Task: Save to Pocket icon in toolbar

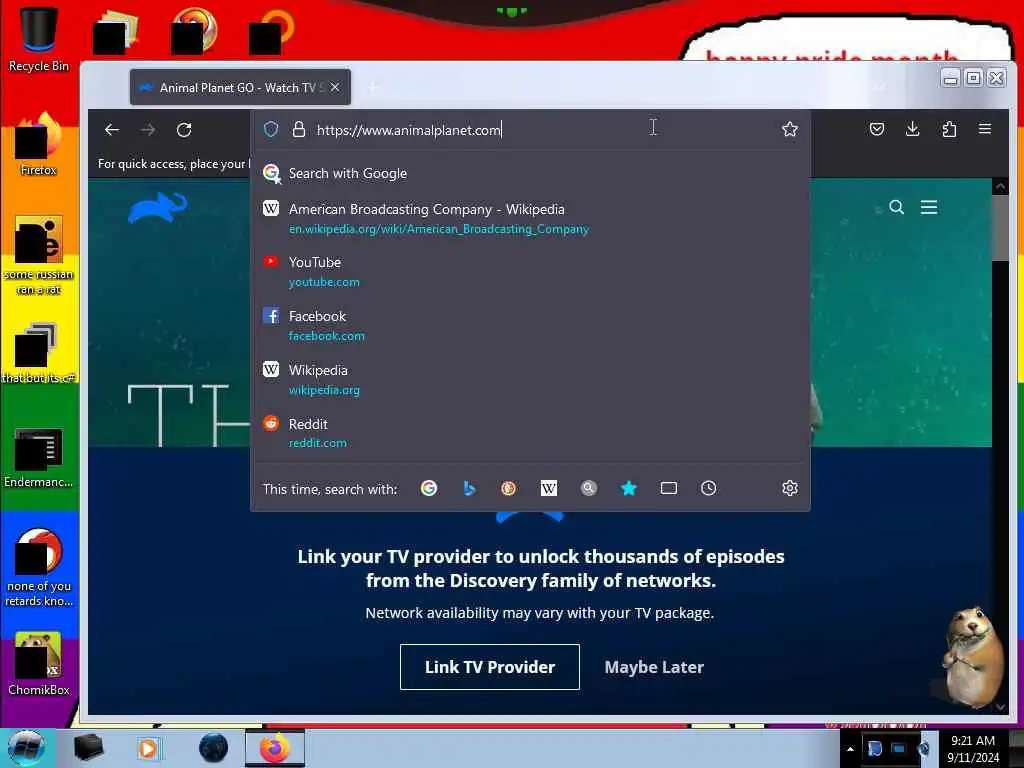Action: [876, 129]
